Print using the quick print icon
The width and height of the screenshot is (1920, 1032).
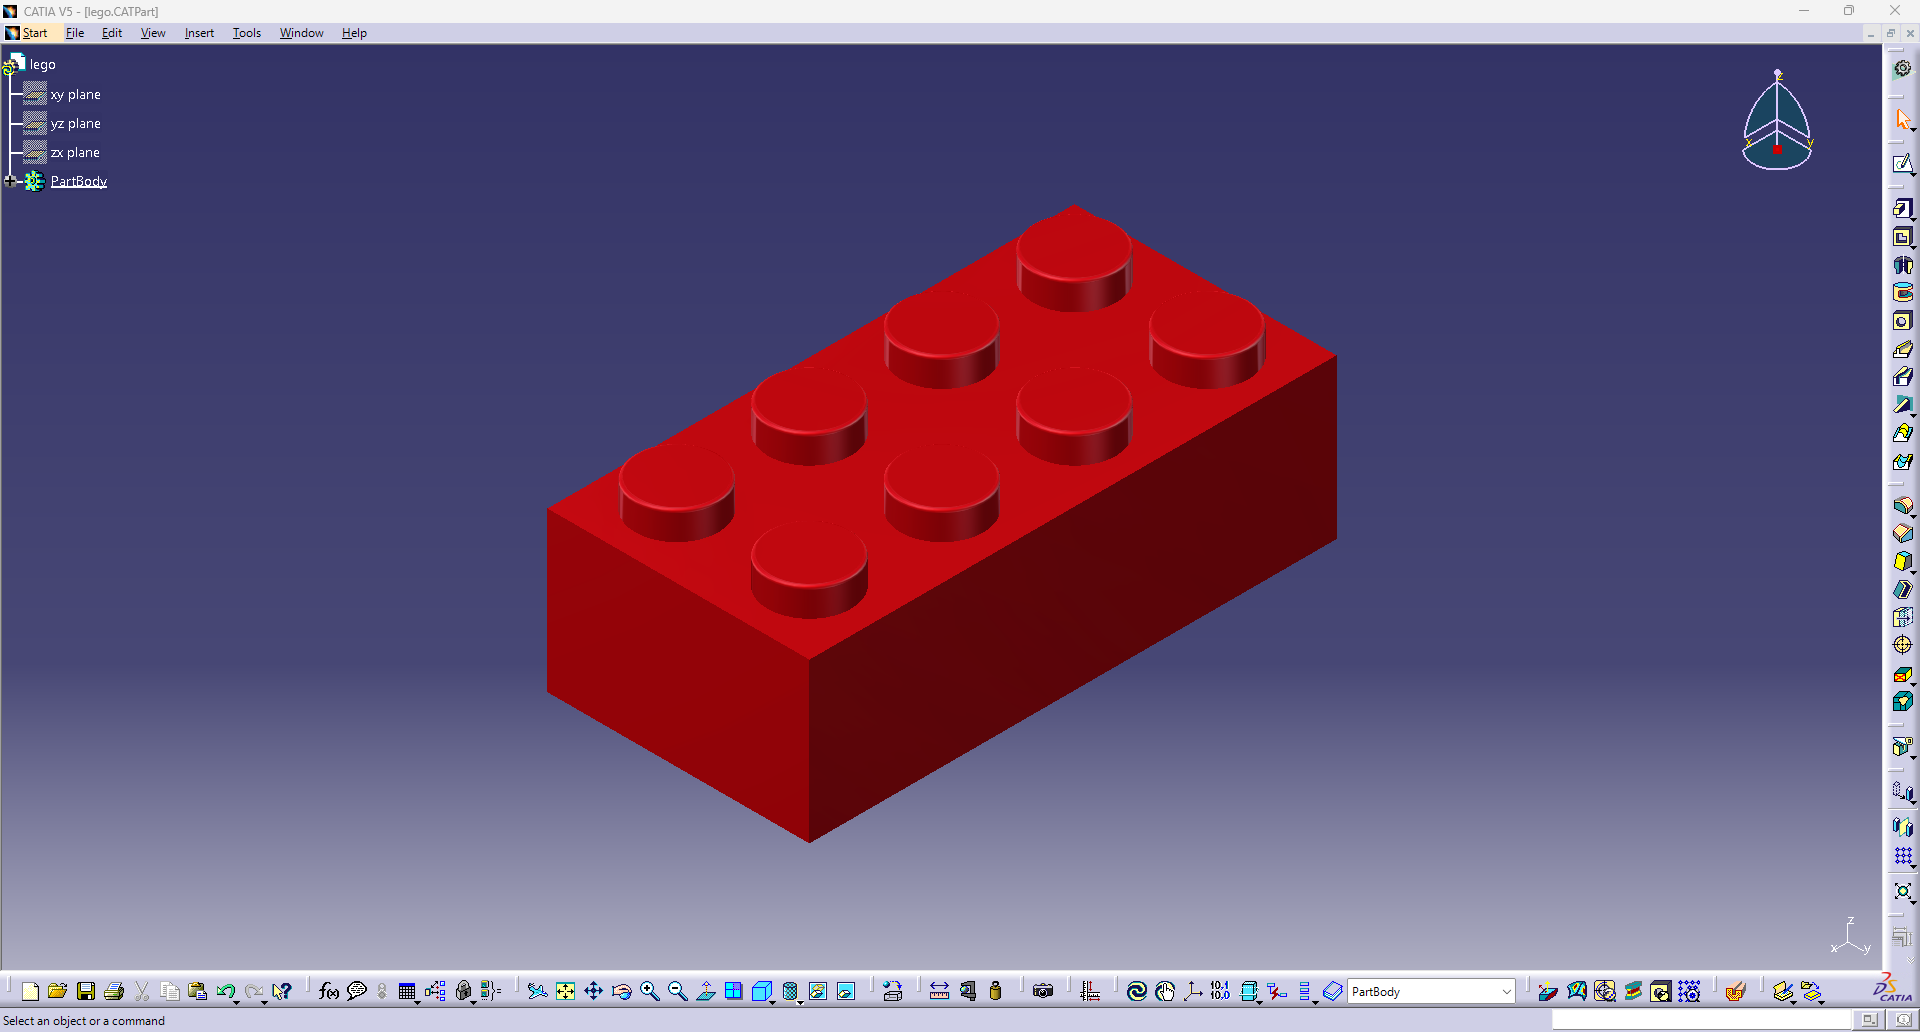click(x=114, y=991)
